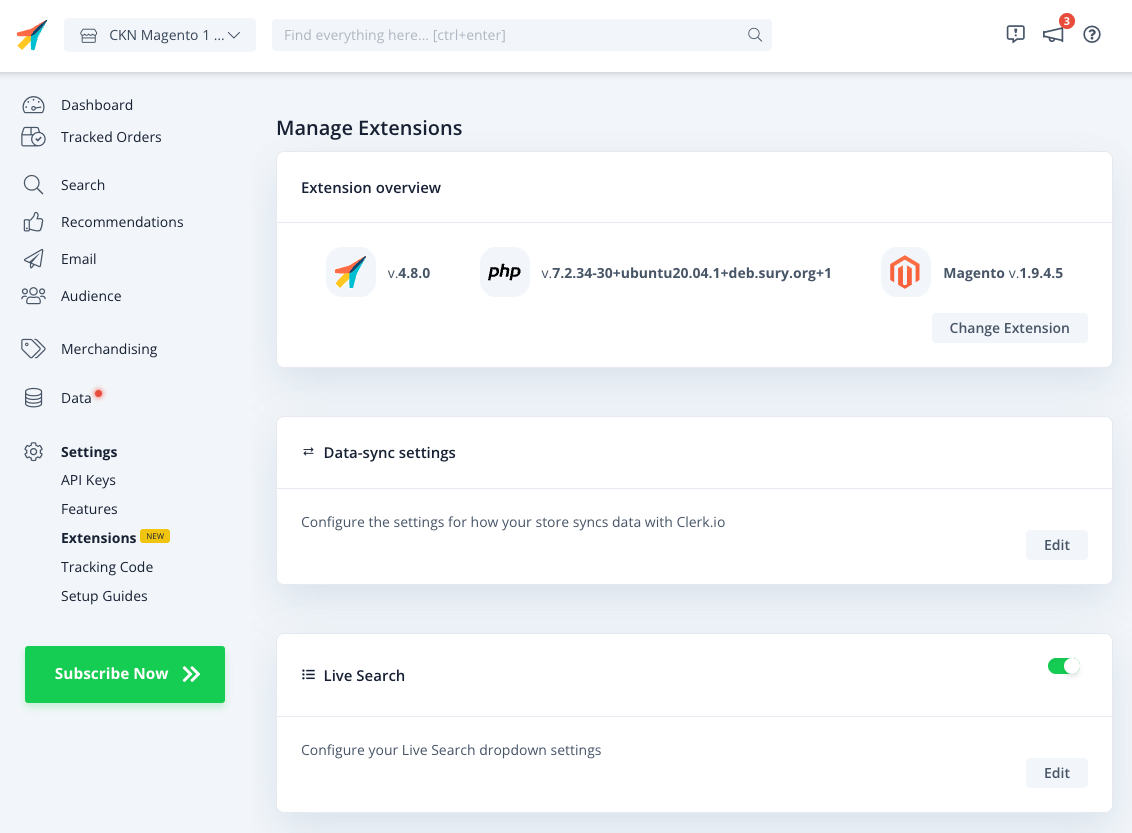Click the Email paper plane icon

tap(33, 259)
